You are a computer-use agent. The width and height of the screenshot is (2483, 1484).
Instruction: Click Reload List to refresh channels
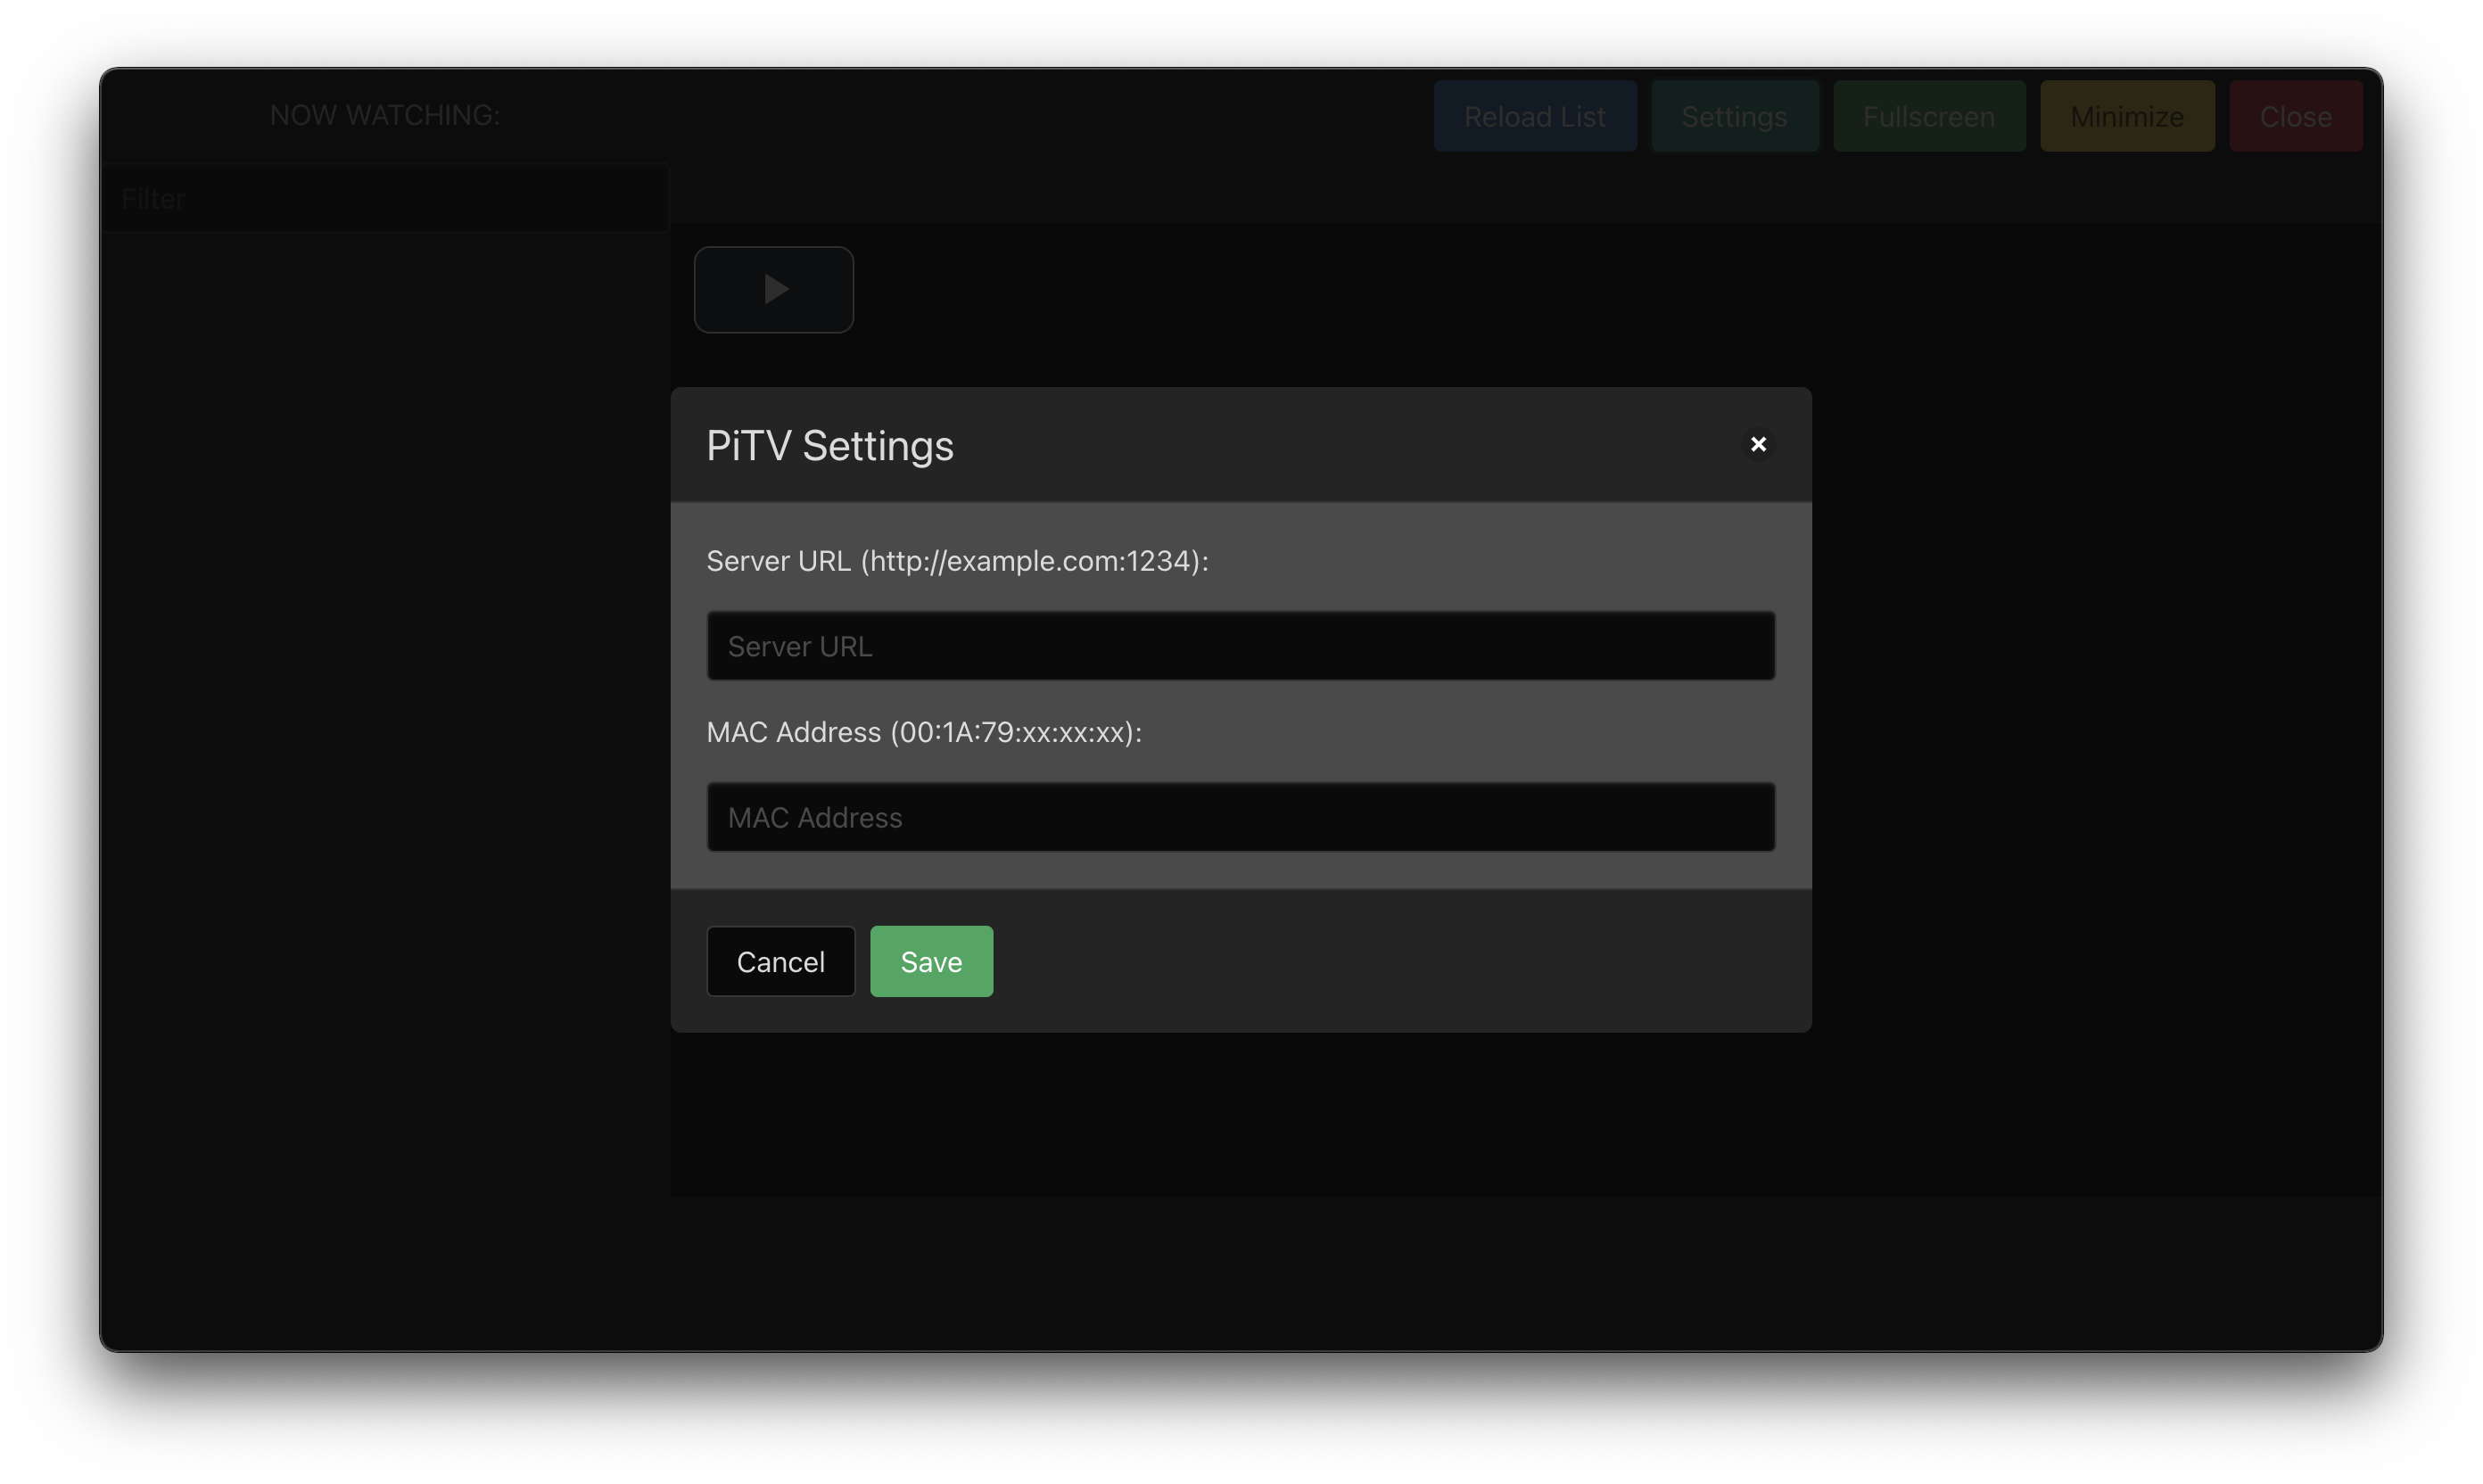[1534, 115]
